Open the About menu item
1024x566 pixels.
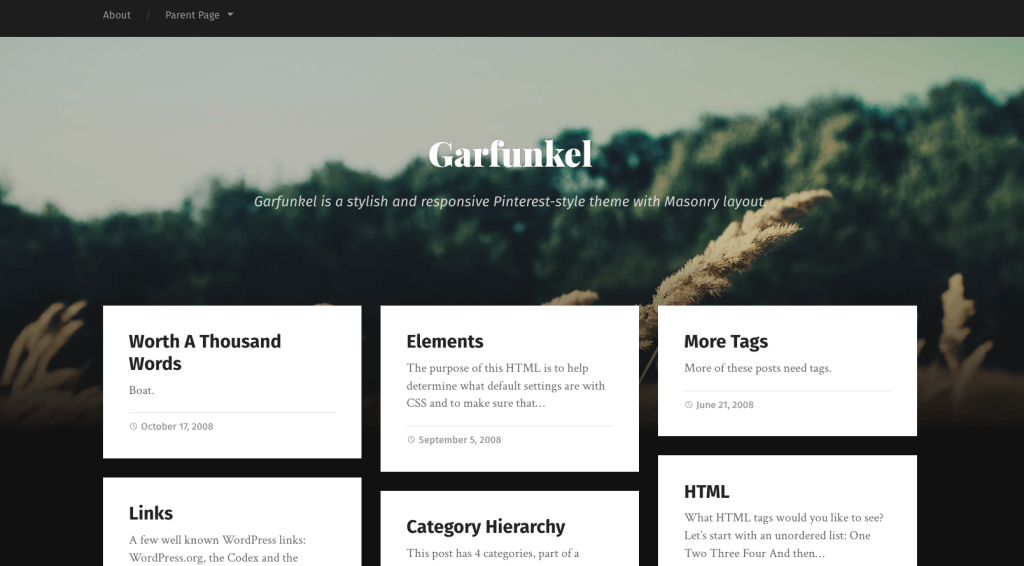pyautogui.click(x=117, y=15)
